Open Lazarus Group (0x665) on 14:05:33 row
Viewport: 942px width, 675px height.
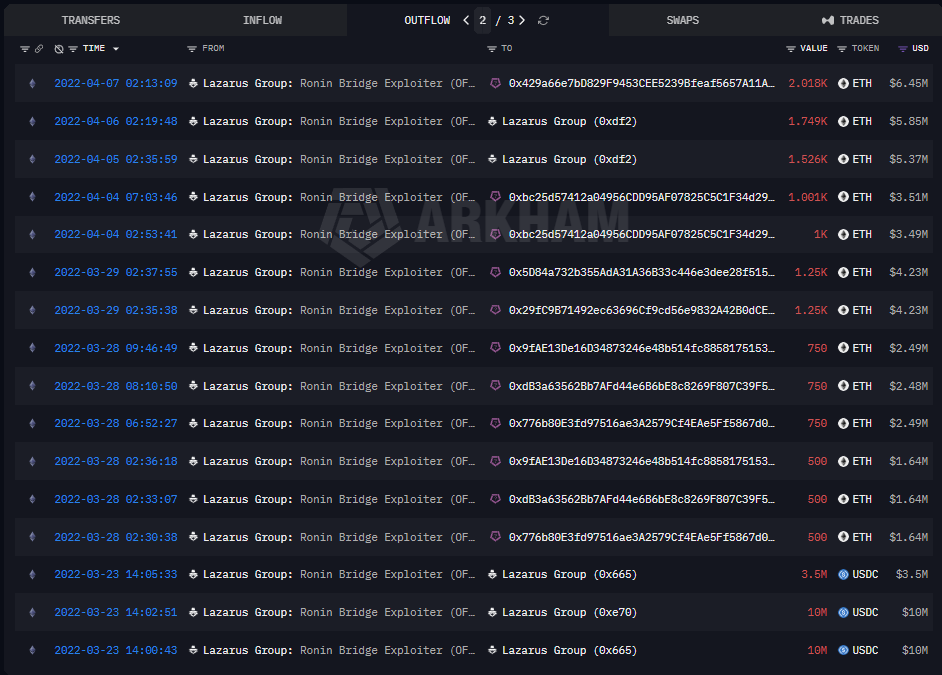pyautogui.click(x=570, y=574)
